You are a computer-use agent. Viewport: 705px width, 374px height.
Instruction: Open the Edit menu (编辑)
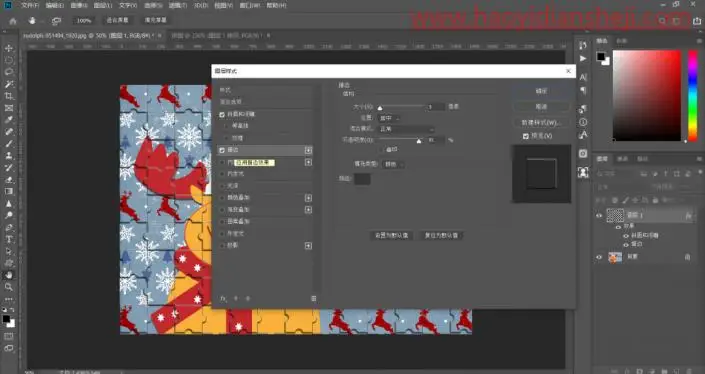coord(55,5)
